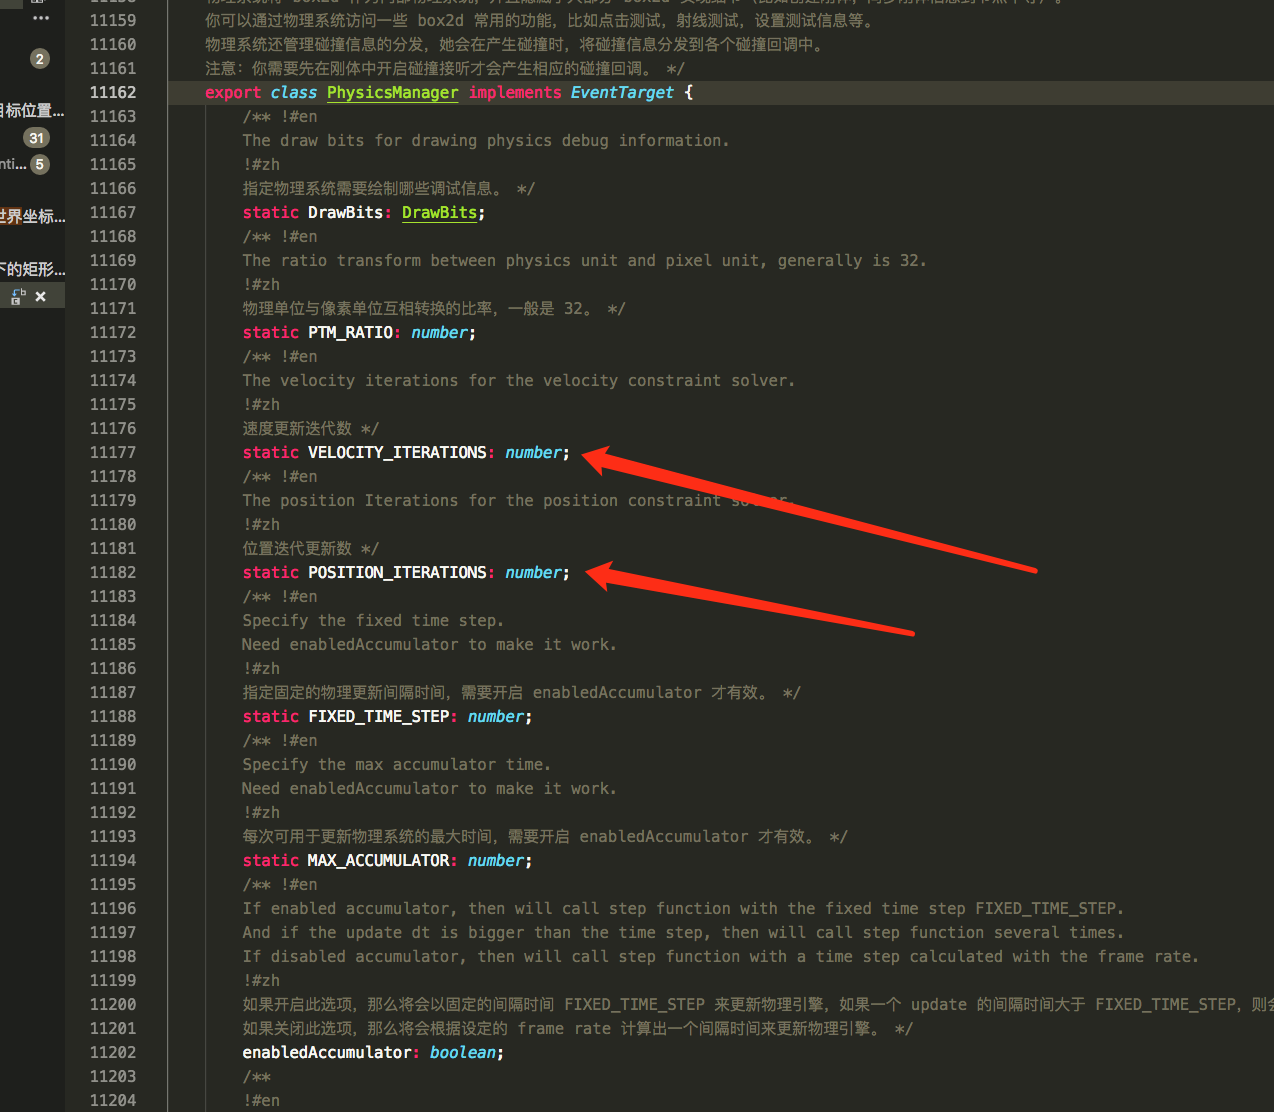
Task: Click the badge showing 2 matches
Action: (40, 59)
